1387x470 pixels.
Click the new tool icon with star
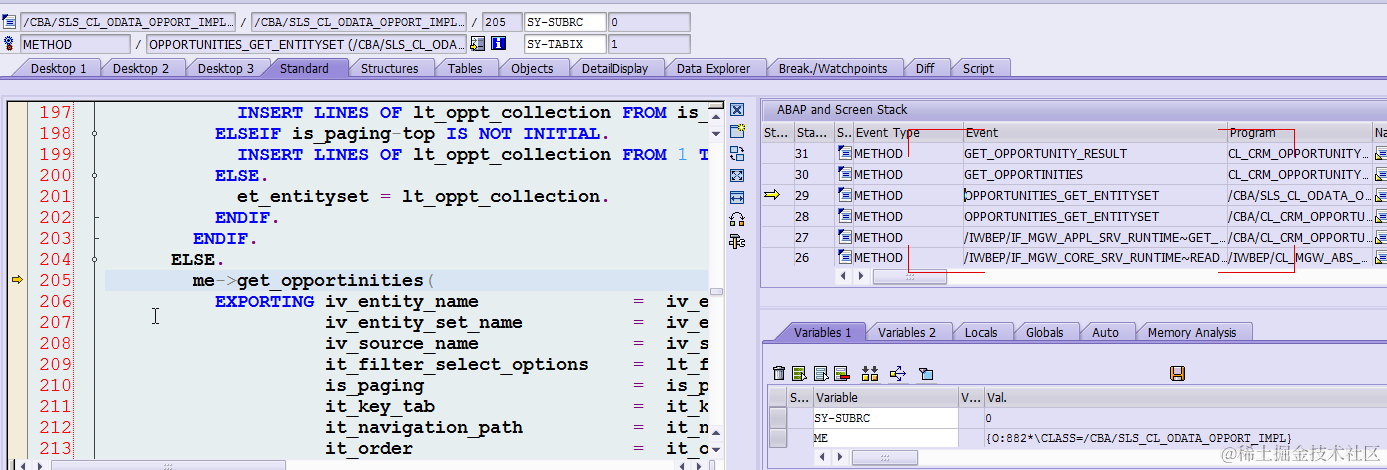(x=737, y=132)
